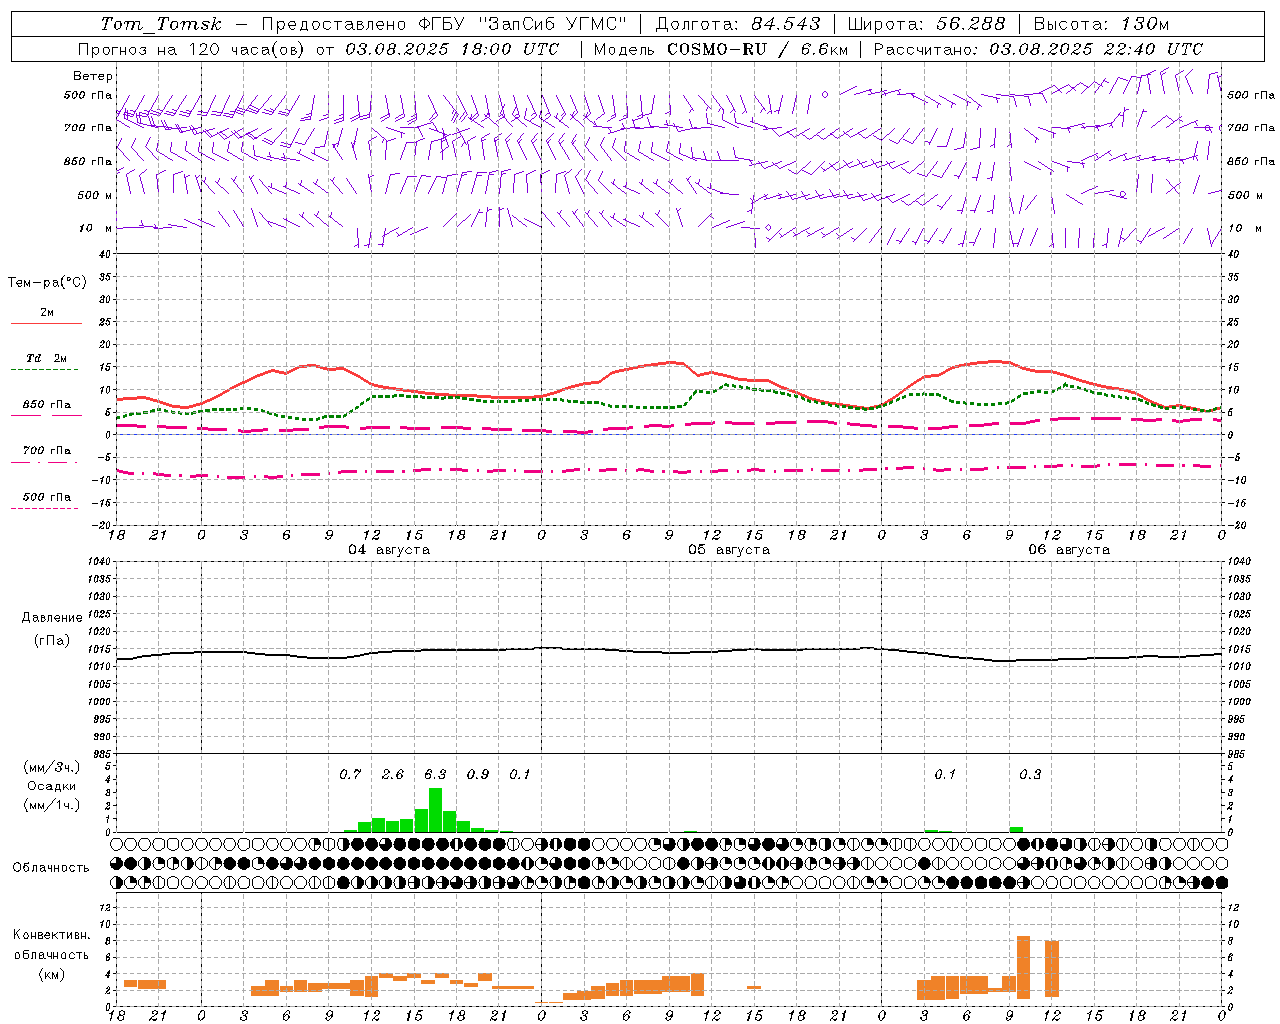Select the 0.3 precipitation total value
The width and height of the screenshot is (1280, 1024).
click(1030, 774)
